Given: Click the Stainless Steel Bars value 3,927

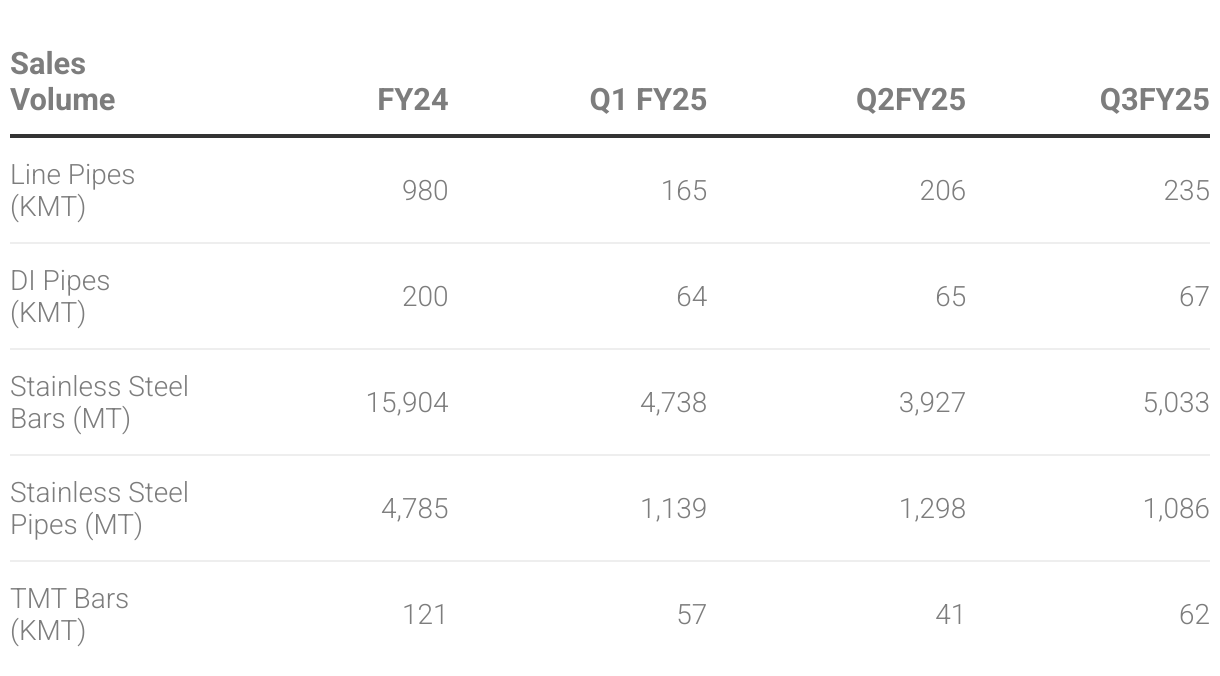Looking at the screenshot, I should [x=933, y=402].
